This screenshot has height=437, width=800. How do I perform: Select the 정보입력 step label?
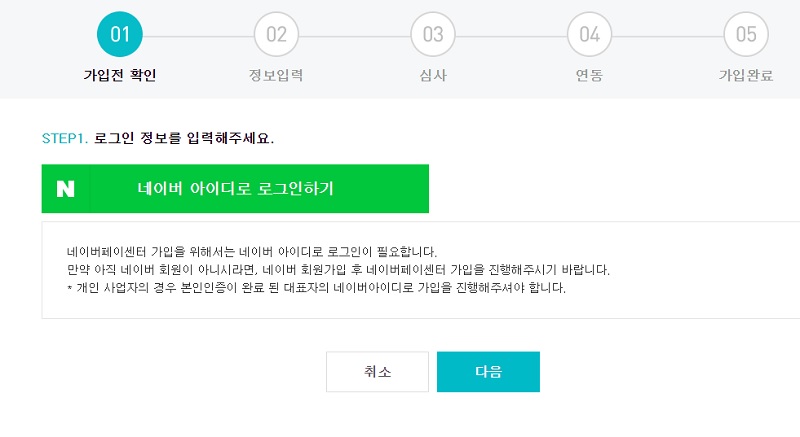pos(276,76)
